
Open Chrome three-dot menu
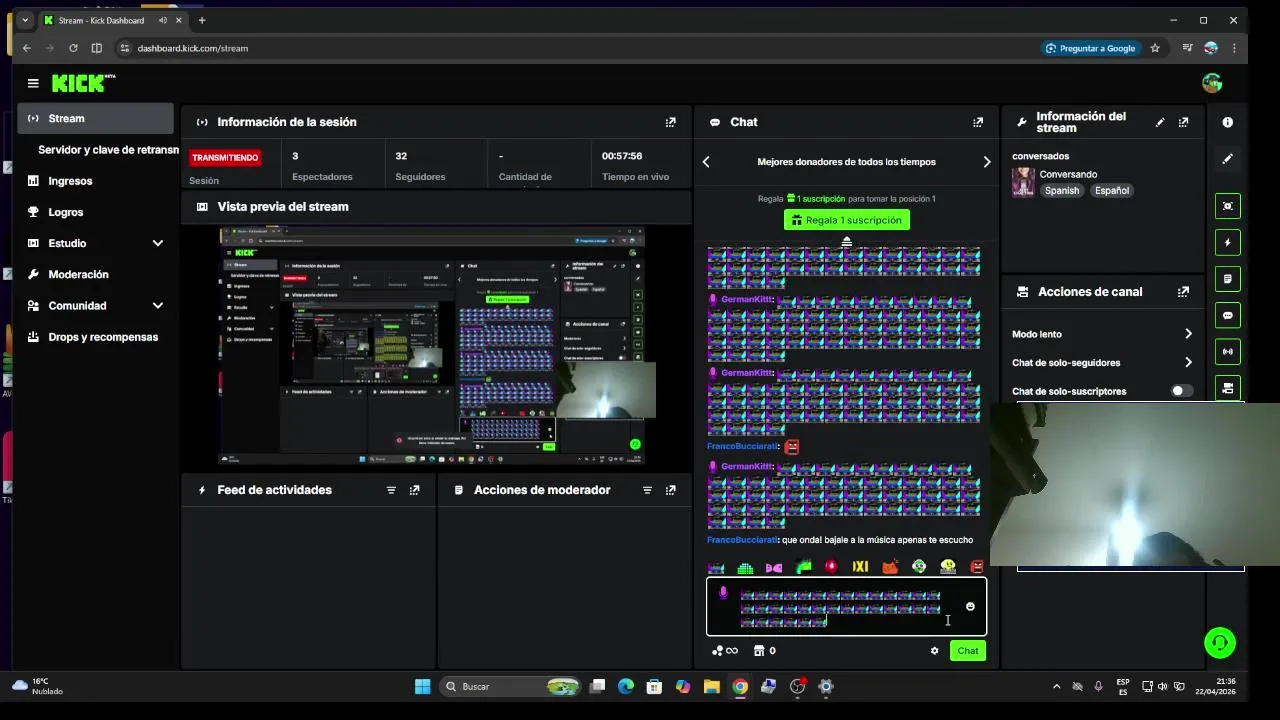[1235, 48]
